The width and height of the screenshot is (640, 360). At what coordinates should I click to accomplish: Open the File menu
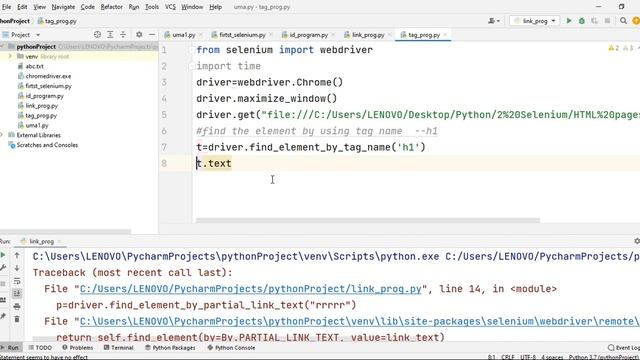(7, 7)
